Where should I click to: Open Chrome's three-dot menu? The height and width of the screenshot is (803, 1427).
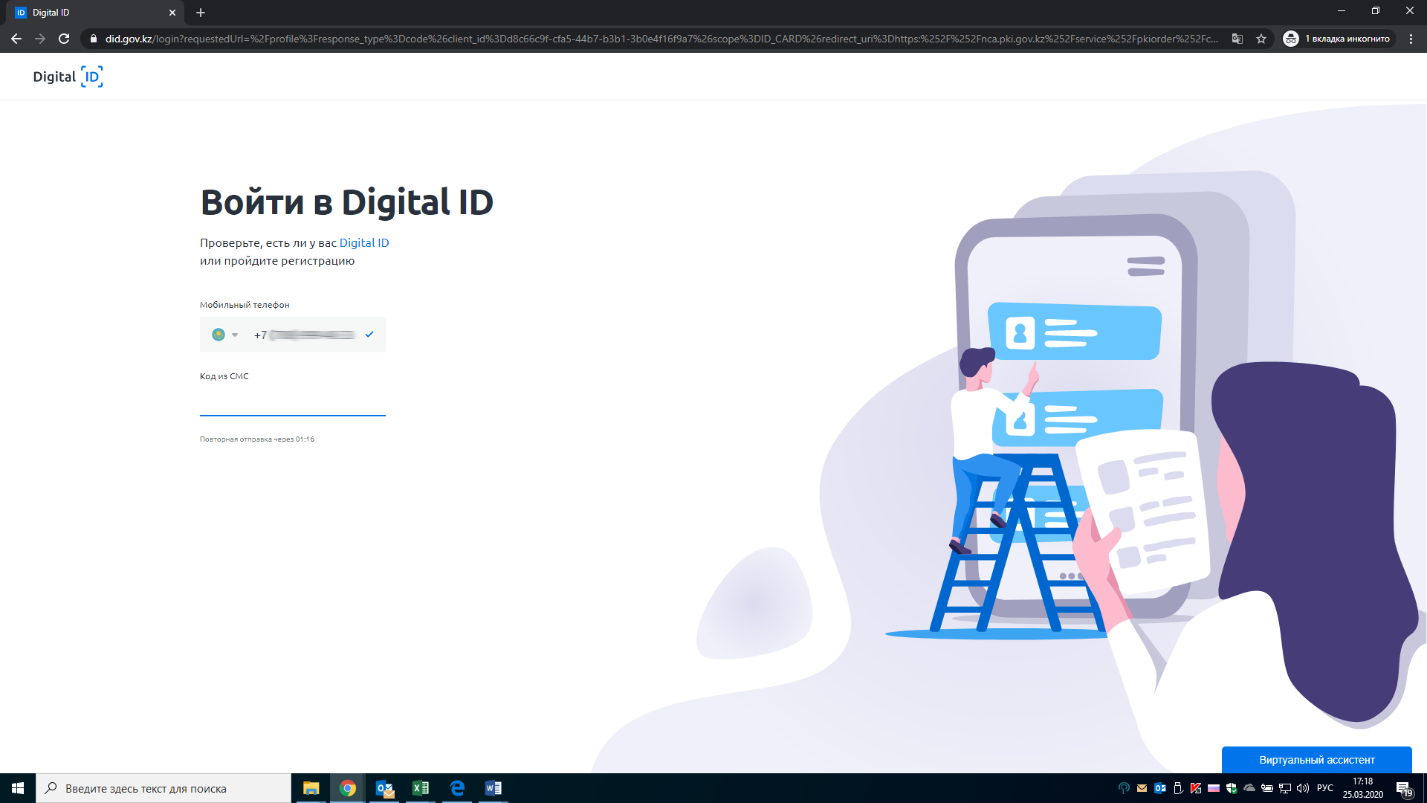tap(1410, 39)
